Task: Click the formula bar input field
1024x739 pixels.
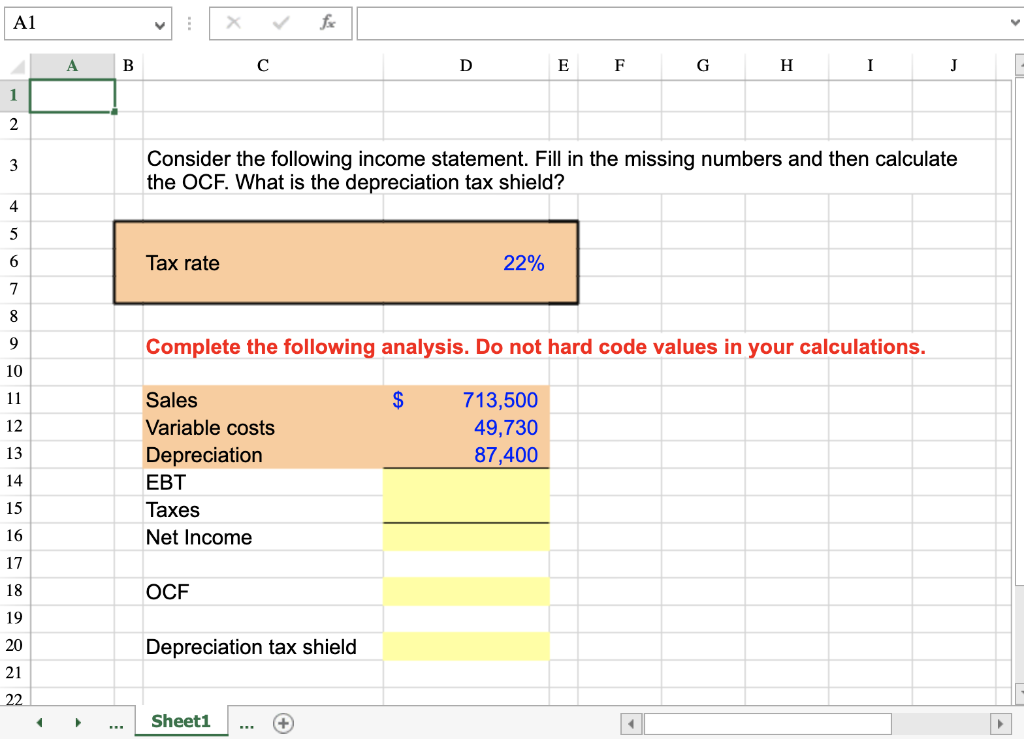Action: pyautogui.click(x=681, y=24)
